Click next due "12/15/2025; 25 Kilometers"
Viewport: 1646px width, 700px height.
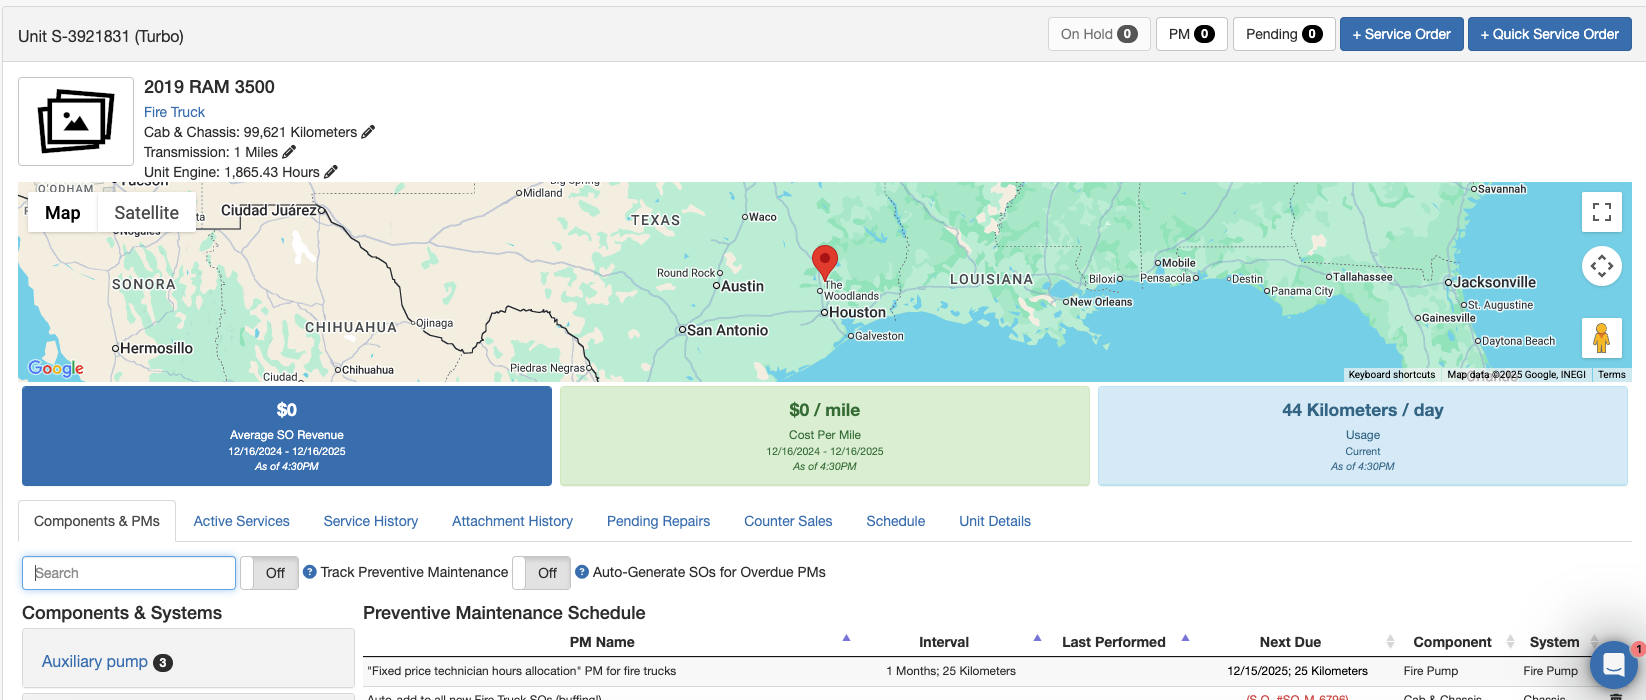(x=1297, y=671)
